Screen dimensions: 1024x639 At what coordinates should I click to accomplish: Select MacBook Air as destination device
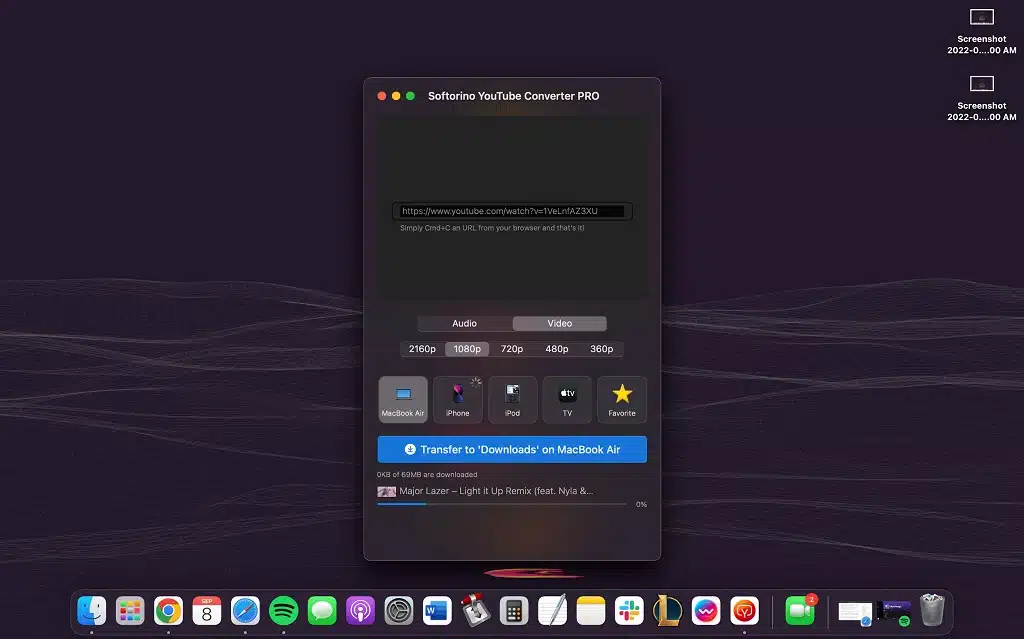coord(403,399)
